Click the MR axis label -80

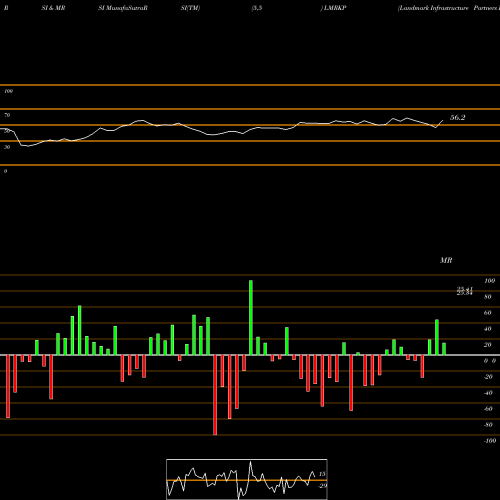coord(488,425)
